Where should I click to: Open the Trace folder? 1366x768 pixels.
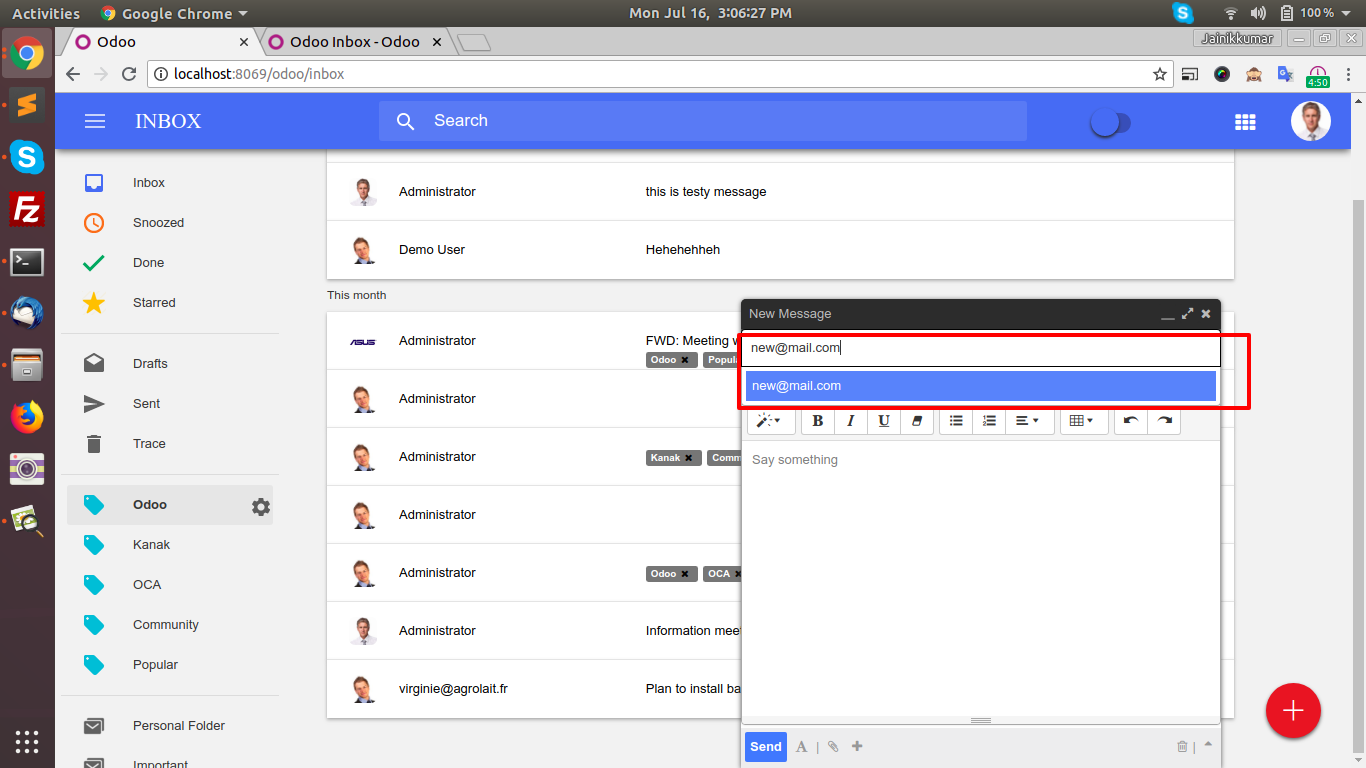149,444
